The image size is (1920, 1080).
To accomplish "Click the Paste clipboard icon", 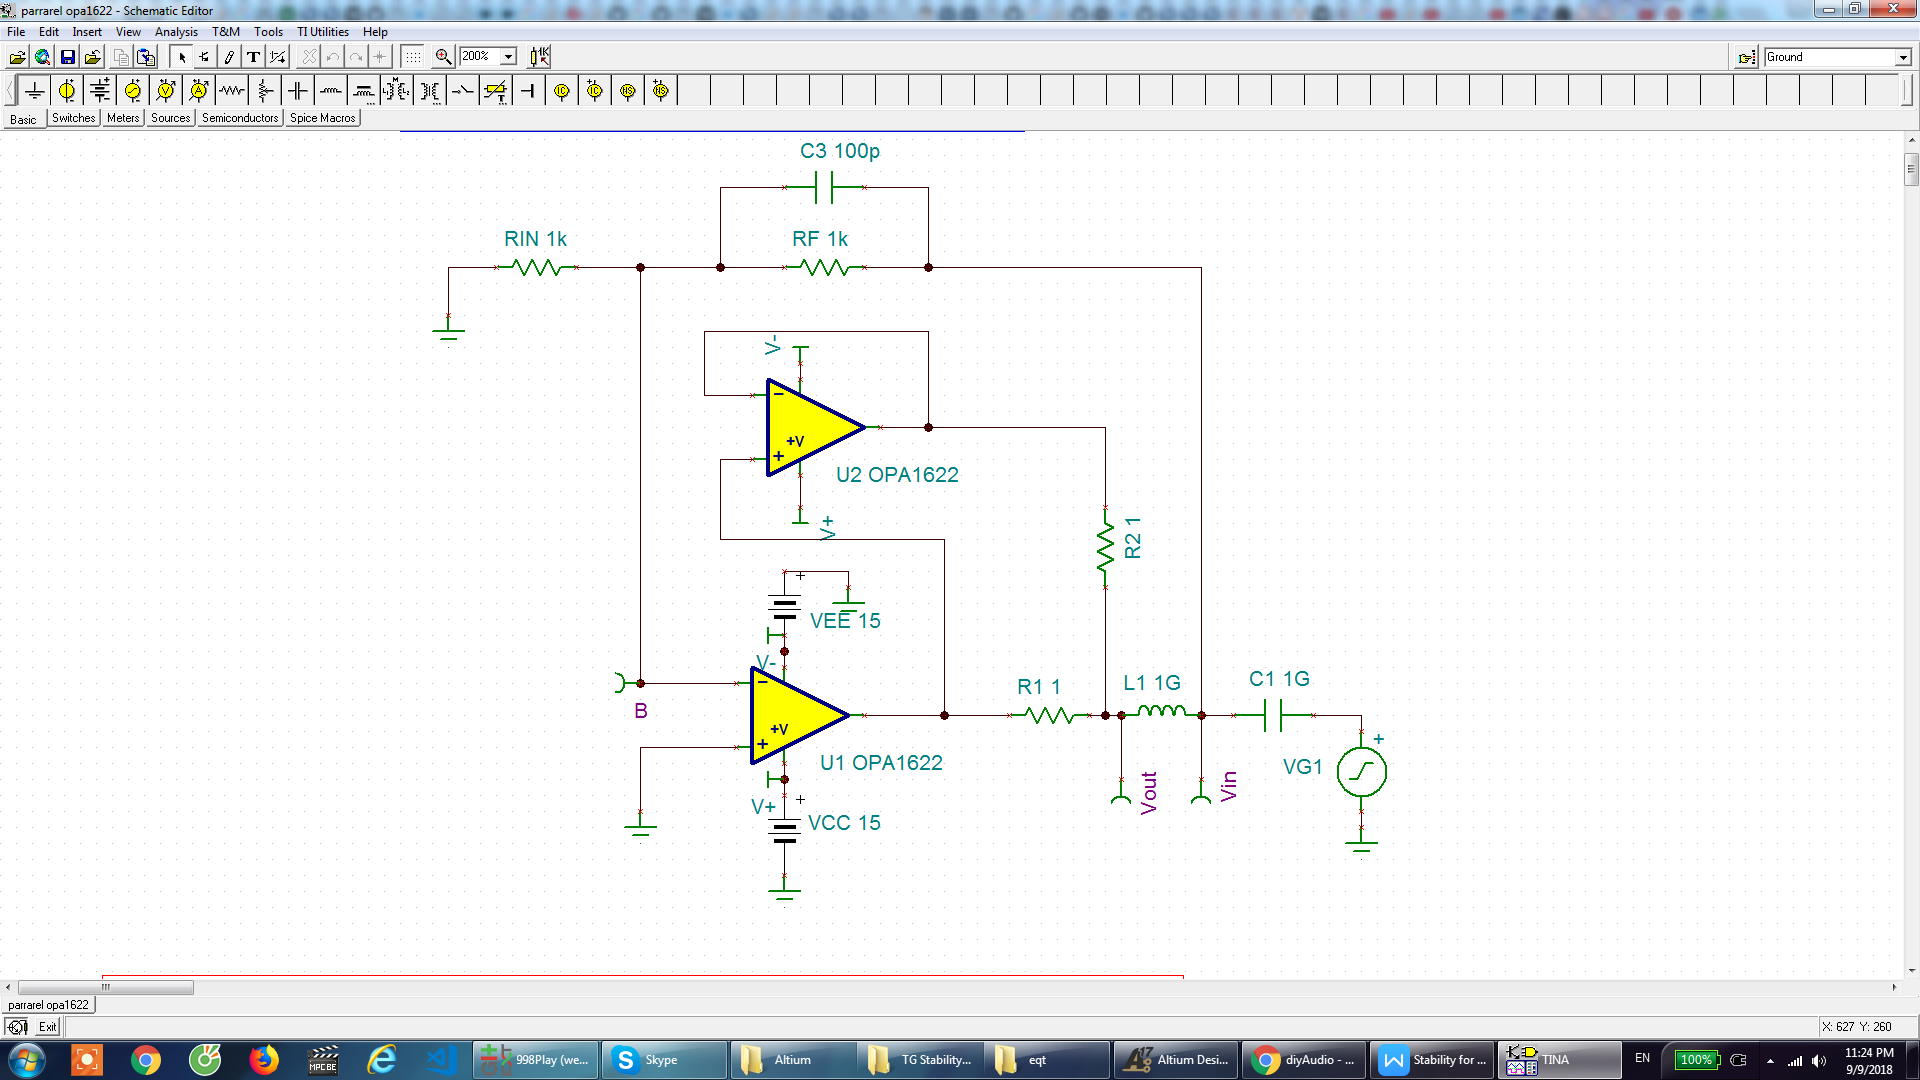I will [146, 57].
